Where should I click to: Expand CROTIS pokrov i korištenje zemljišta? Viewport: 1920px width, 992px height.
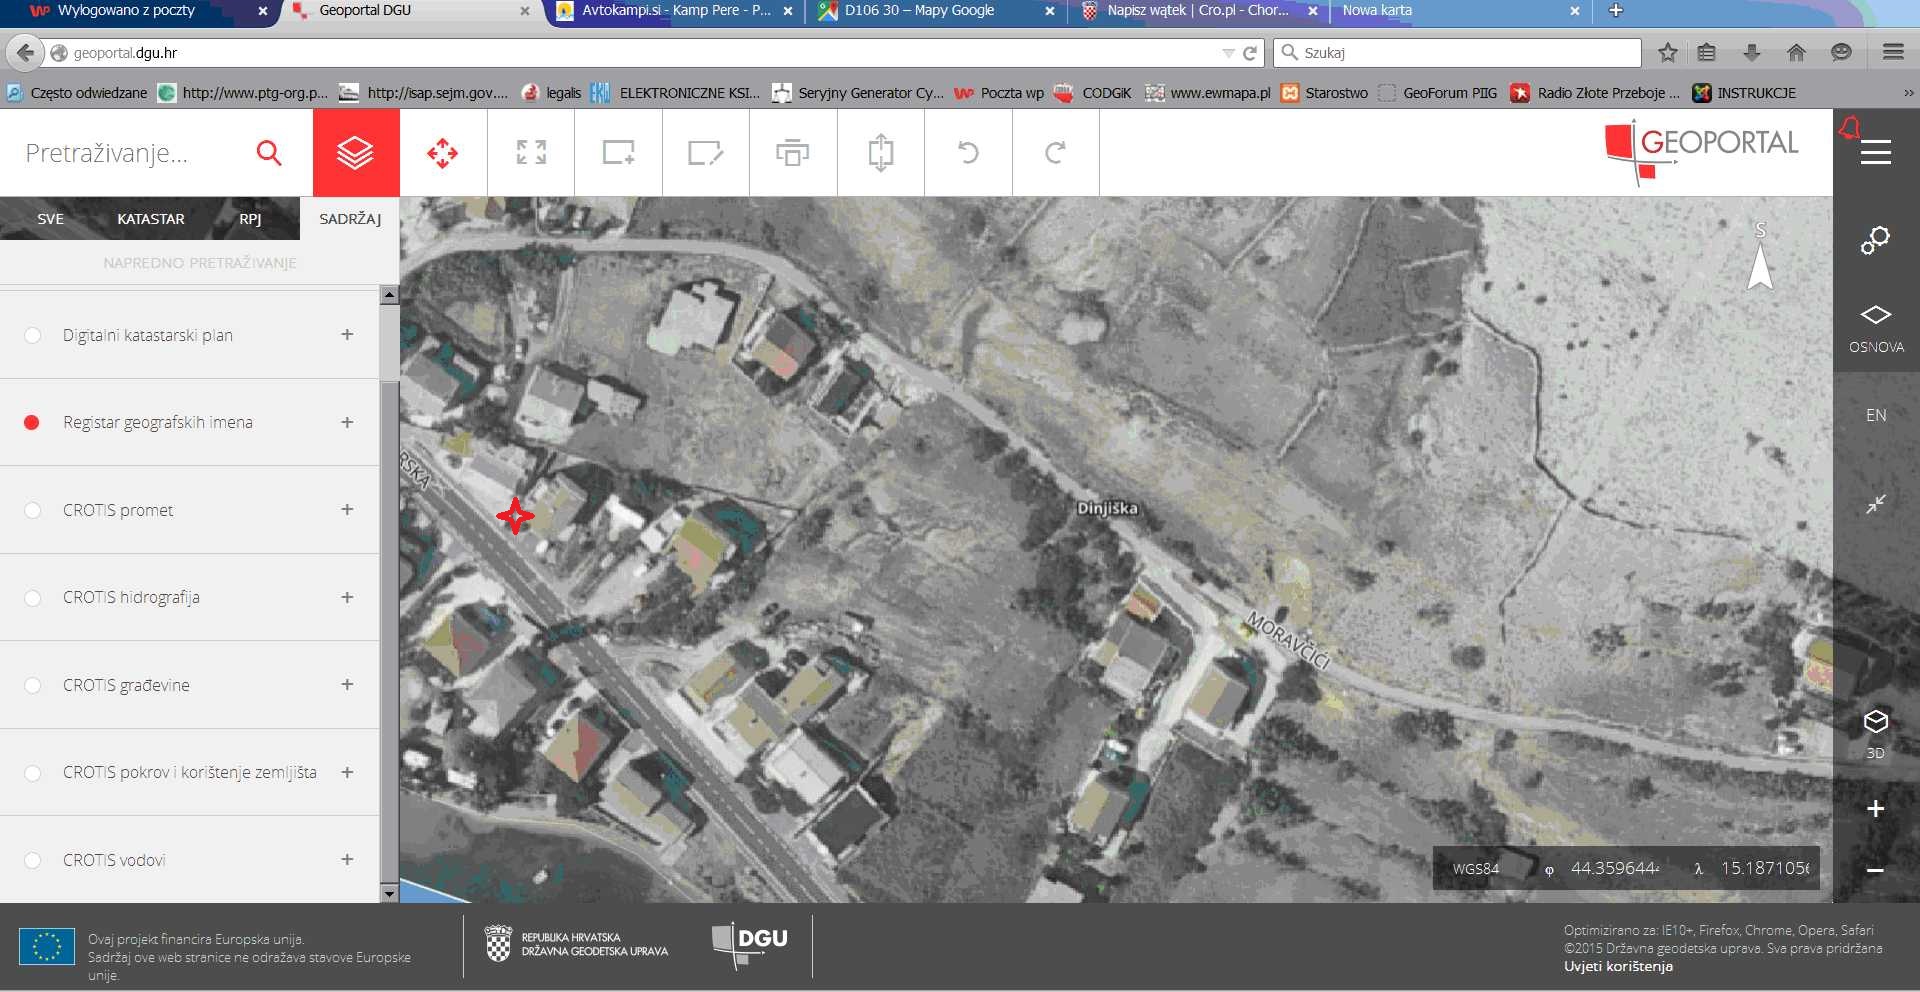pos(347,772)
